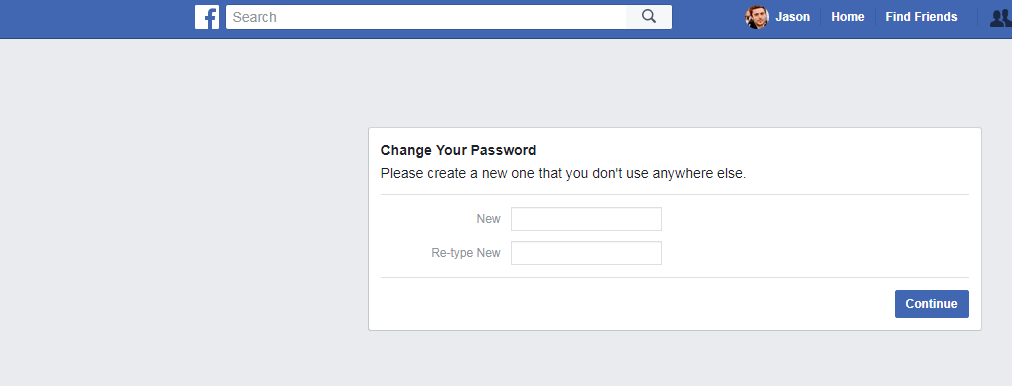Click the Facebook logo icon
This screenshot has height=386, width=1012.
(x=207, y=17)
